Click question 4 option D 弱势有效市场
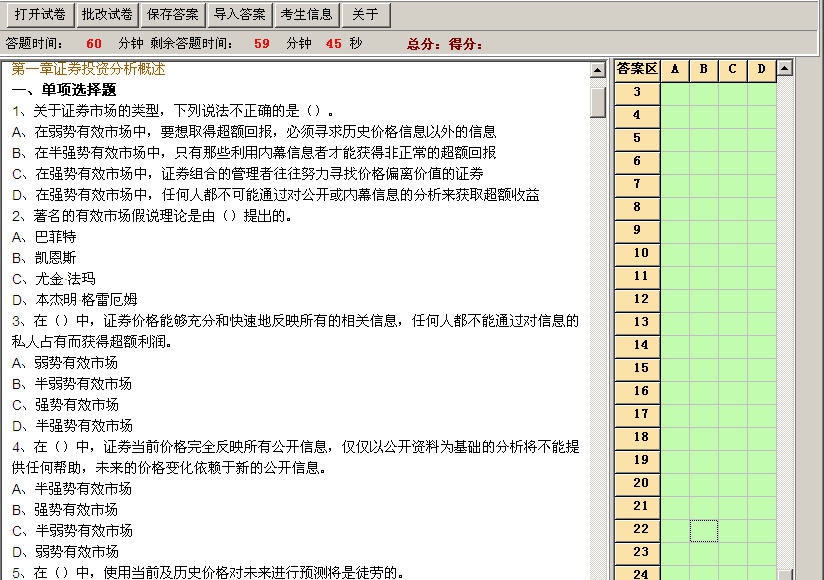Viewport: 824px width, 580px height. [77, 552]
